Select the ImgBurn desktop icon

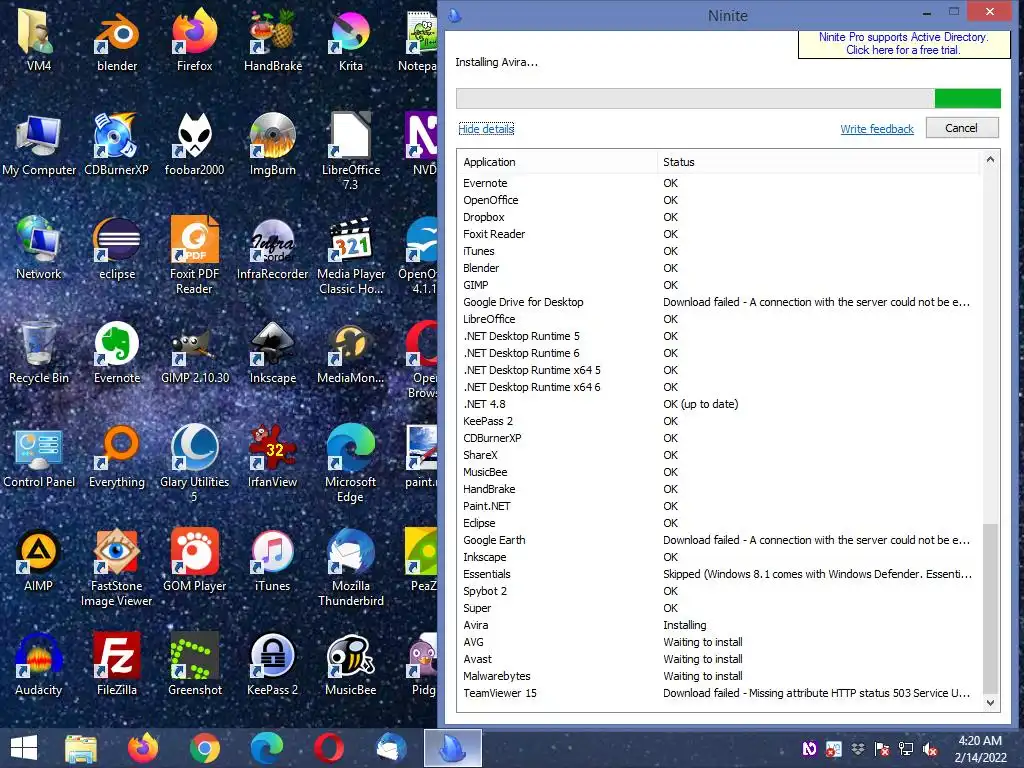[x=273, y=145]
